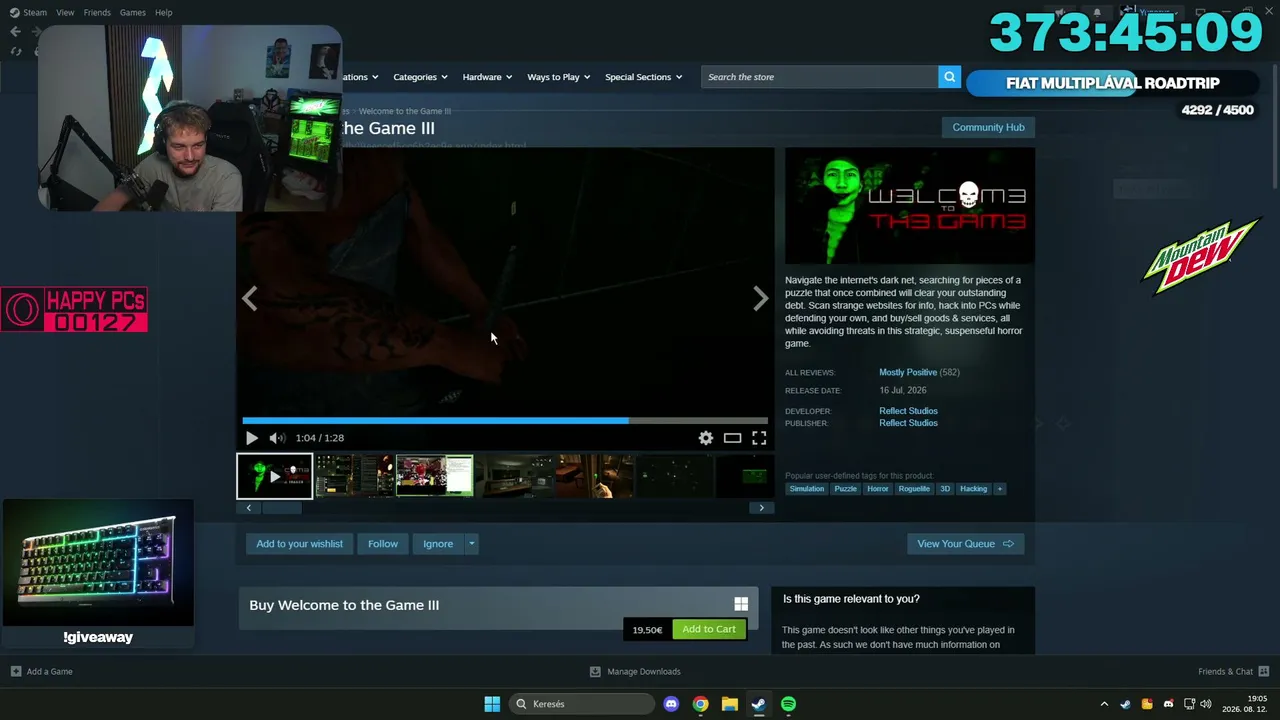Mute the trailer volume speaker icon
The width and height of the screenshot is (1280, 720).
(x=277, y=438)
